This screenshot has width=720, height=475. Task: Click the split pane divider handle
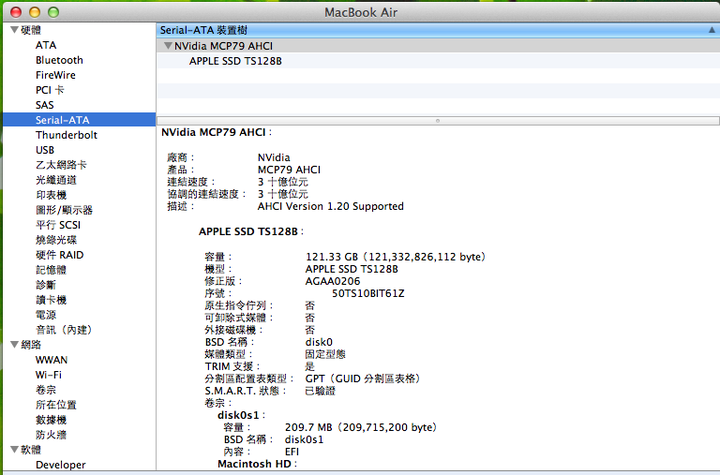click(438, 121)
